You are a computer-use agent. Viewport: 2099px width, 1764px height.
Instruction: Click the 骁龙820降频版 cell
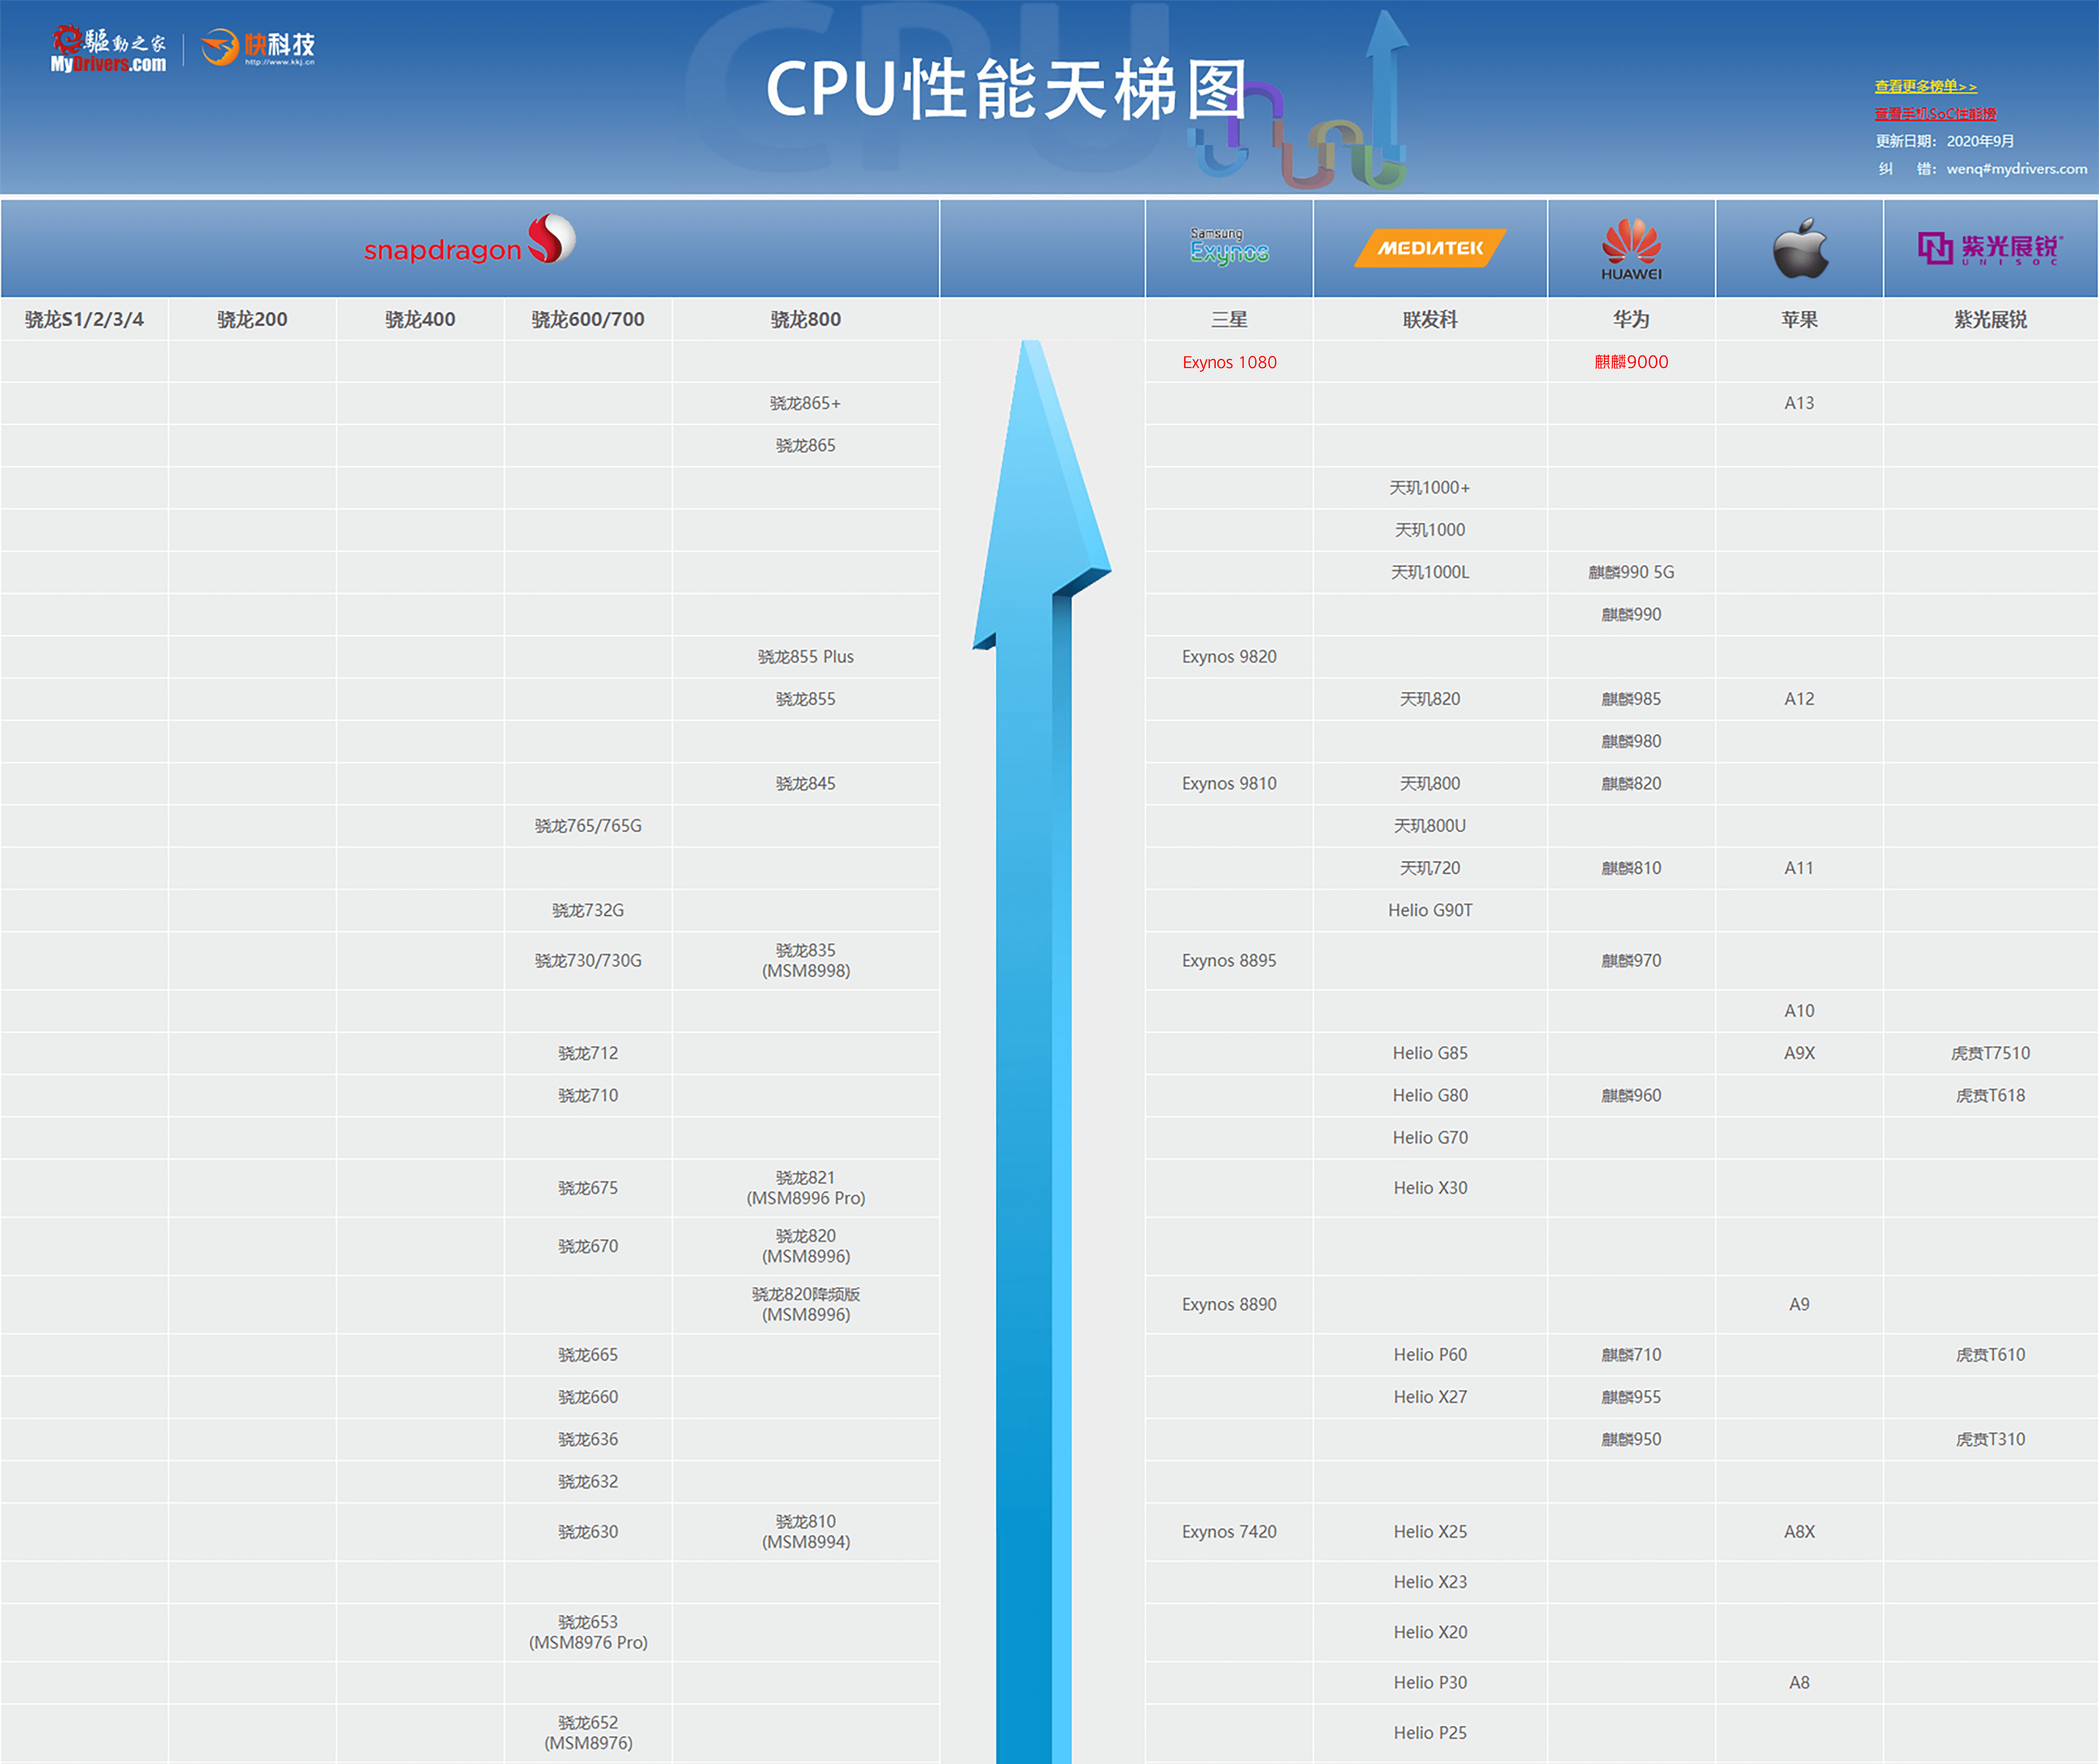[806, 1304]
